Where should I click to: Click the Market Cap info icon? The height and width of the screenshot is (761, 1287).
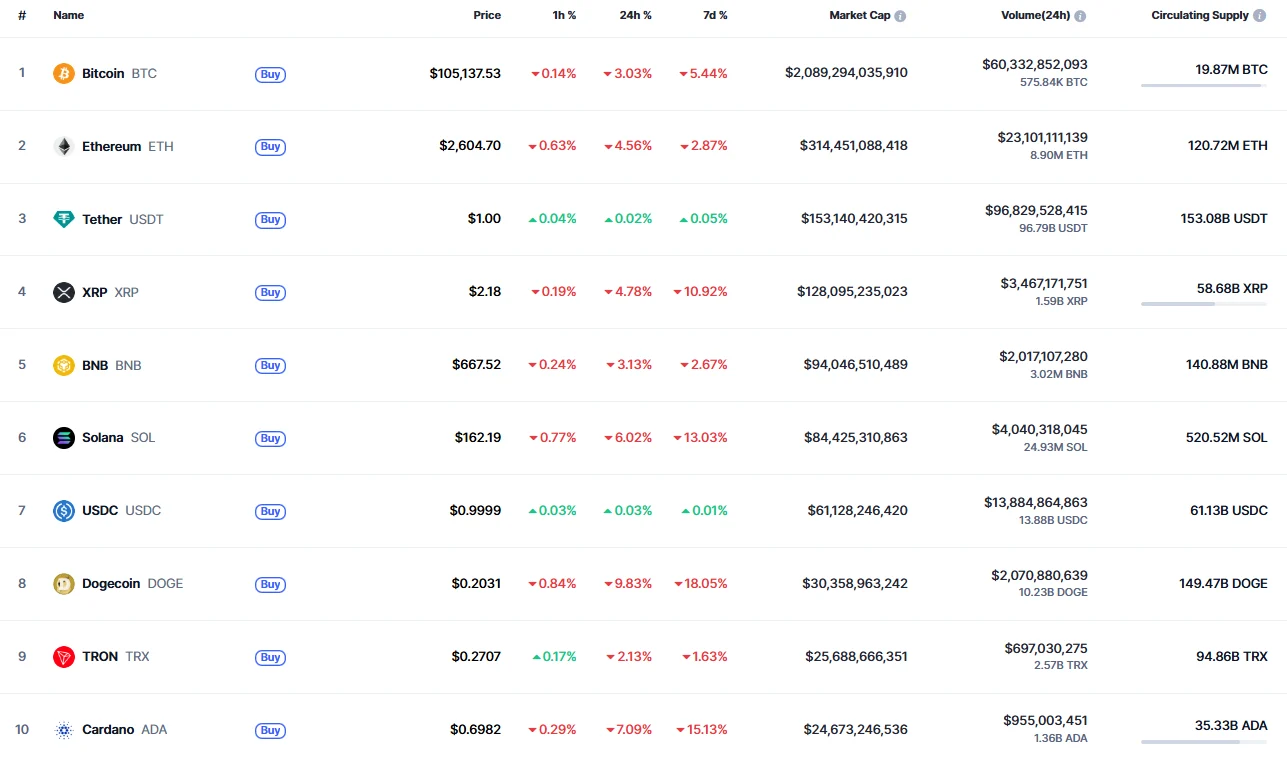click(901, 16)
